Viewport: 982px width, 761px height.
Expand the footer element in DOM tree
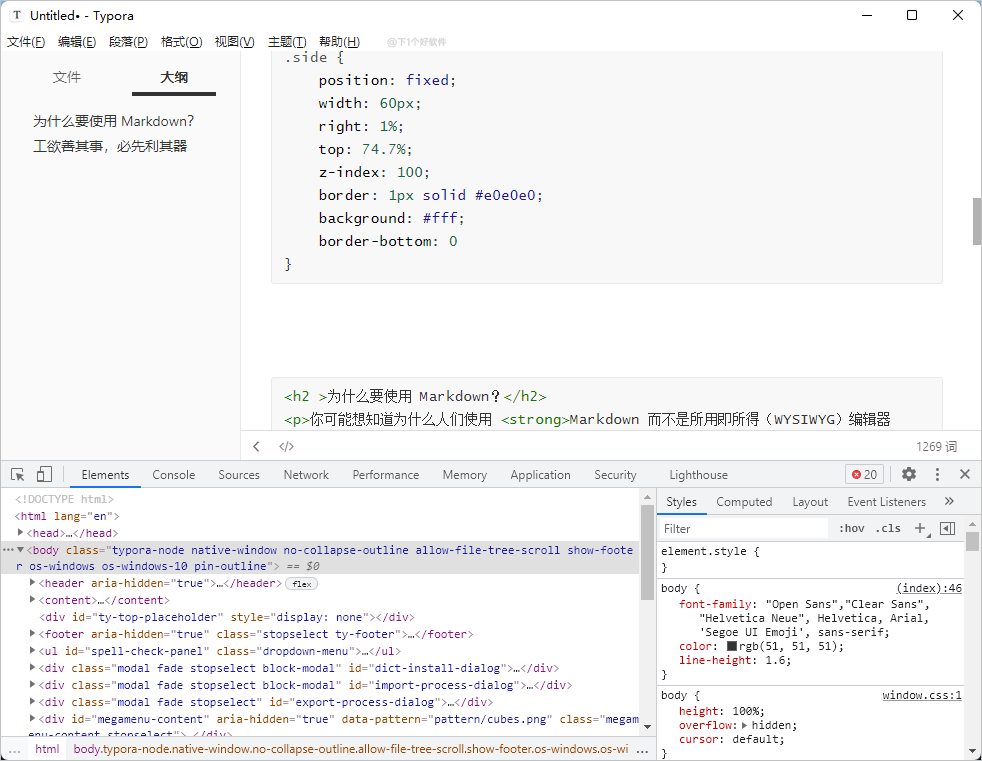(x=33, y=634)
